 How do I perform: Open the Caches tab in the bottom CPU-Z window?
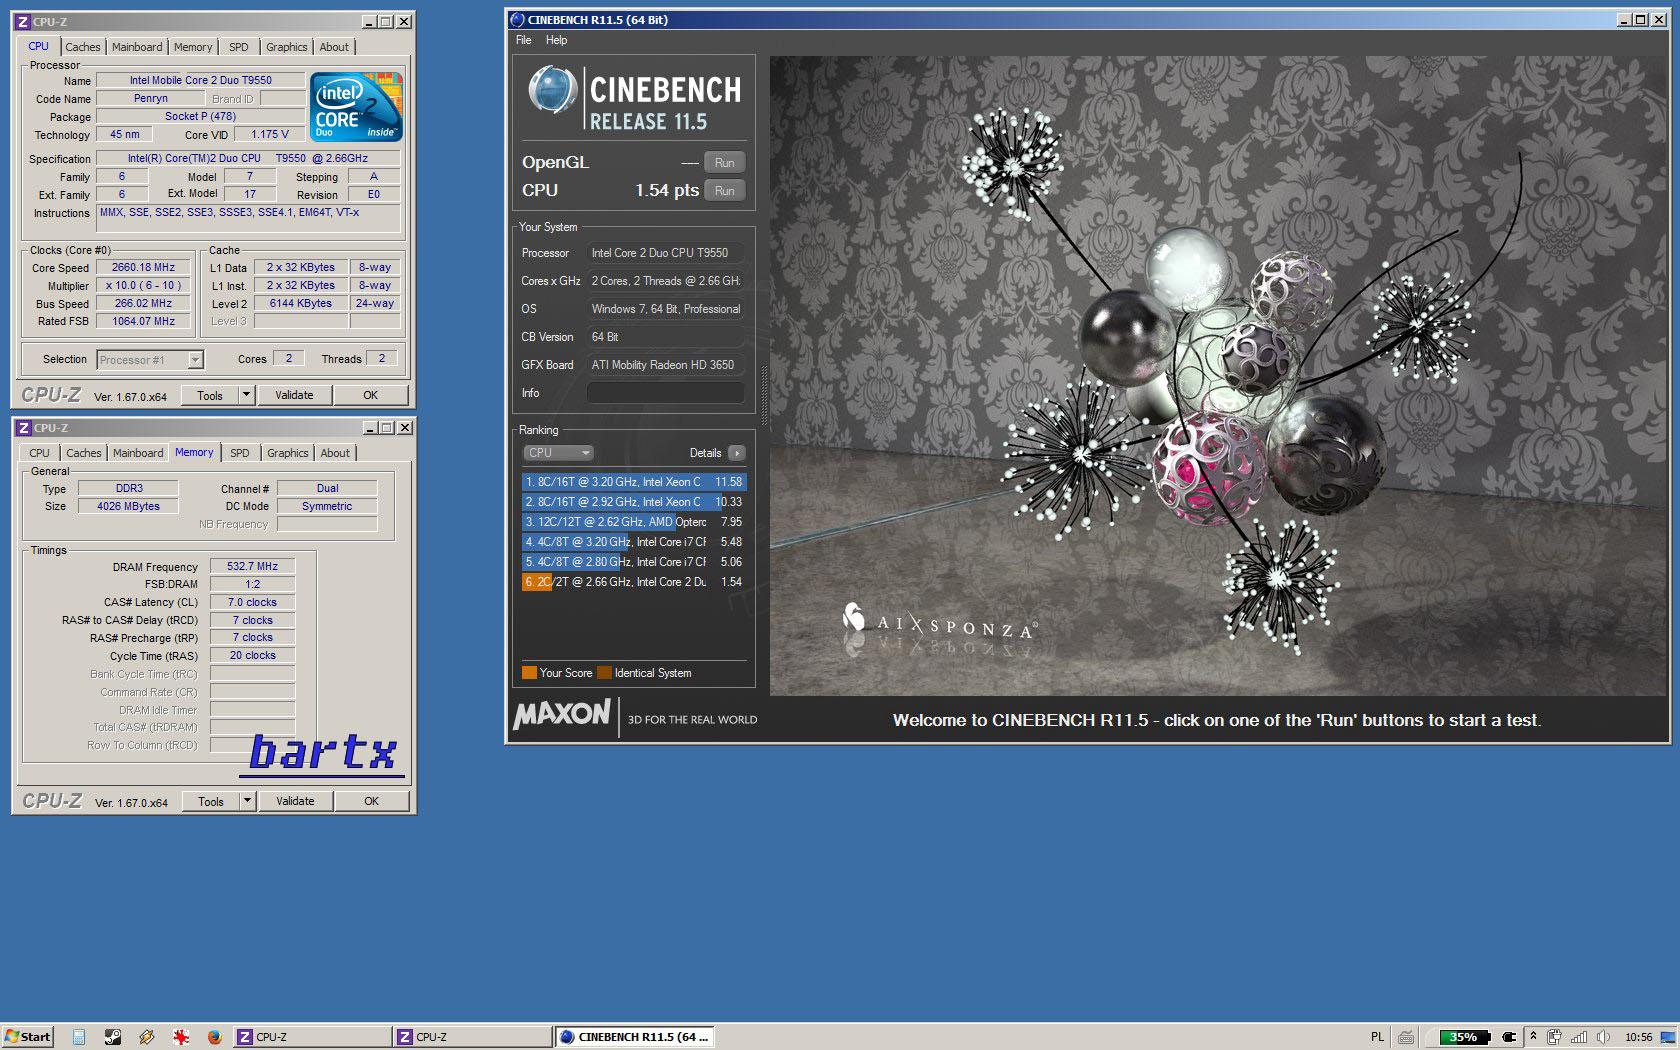[84, 453]
